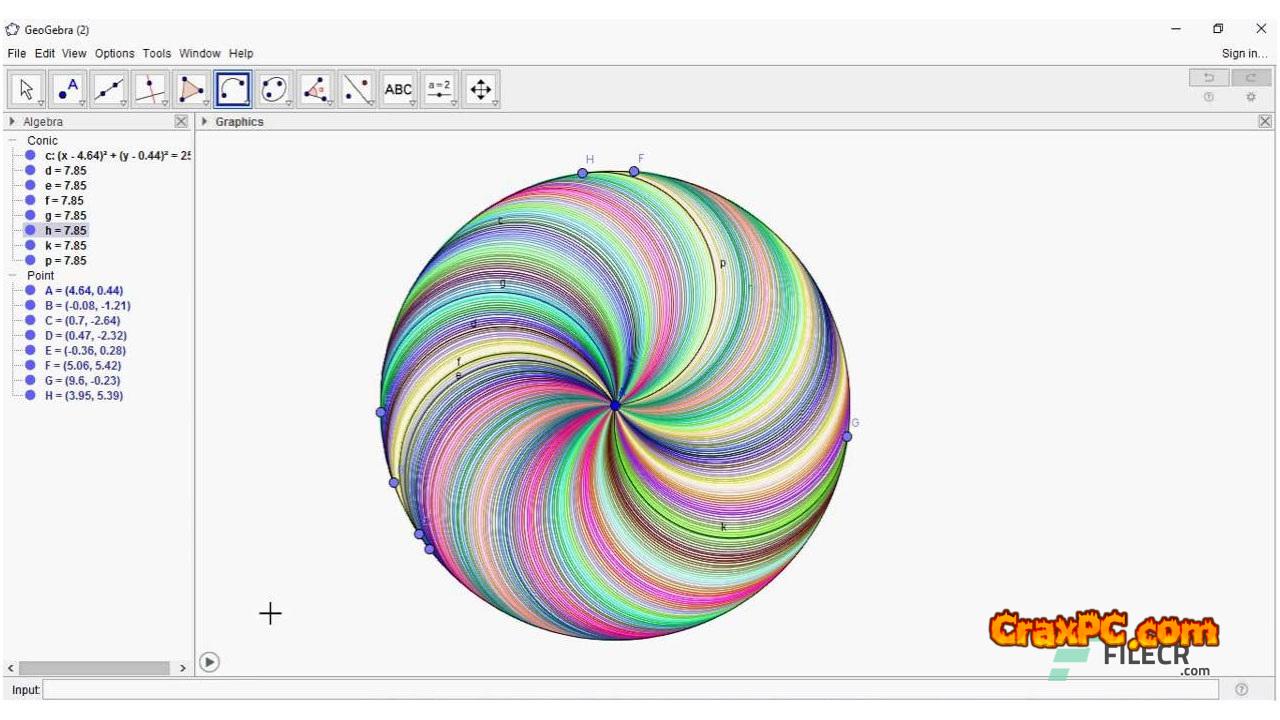Viewport: 1280px width, 720px height.
Task: Select the Line tool
Action: (109, 89)
